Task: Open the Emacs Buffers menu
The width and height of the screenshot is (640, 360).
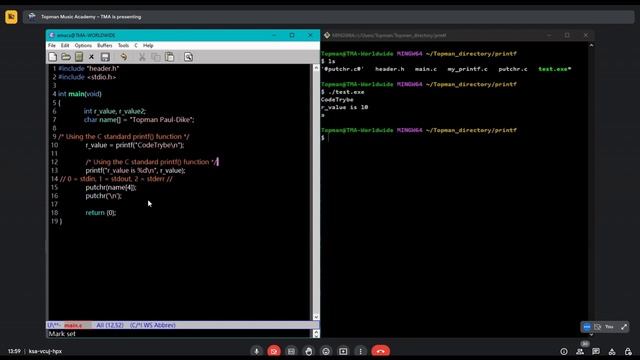Action: (104, 46)
